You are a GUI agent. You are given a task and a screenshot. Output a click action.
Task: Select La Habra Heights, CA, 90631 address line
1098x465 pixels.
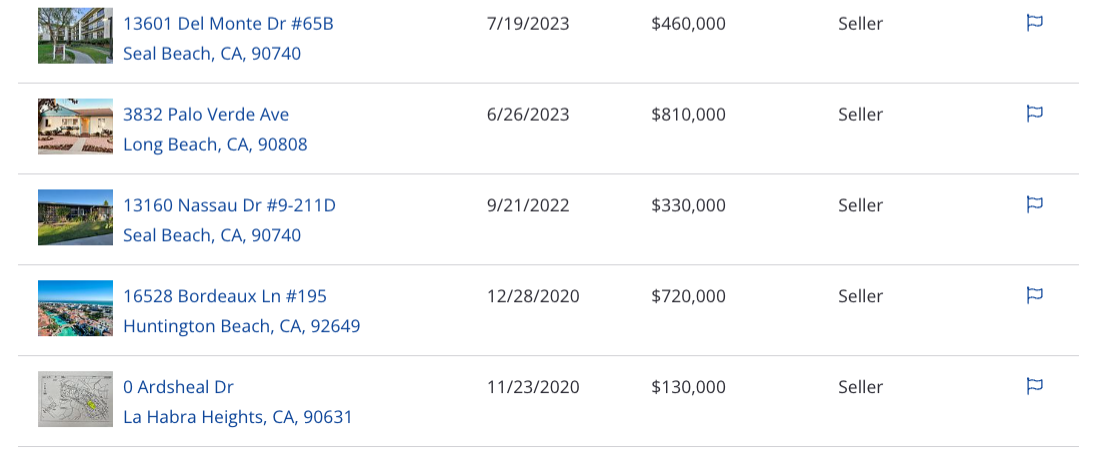[237, 417]
